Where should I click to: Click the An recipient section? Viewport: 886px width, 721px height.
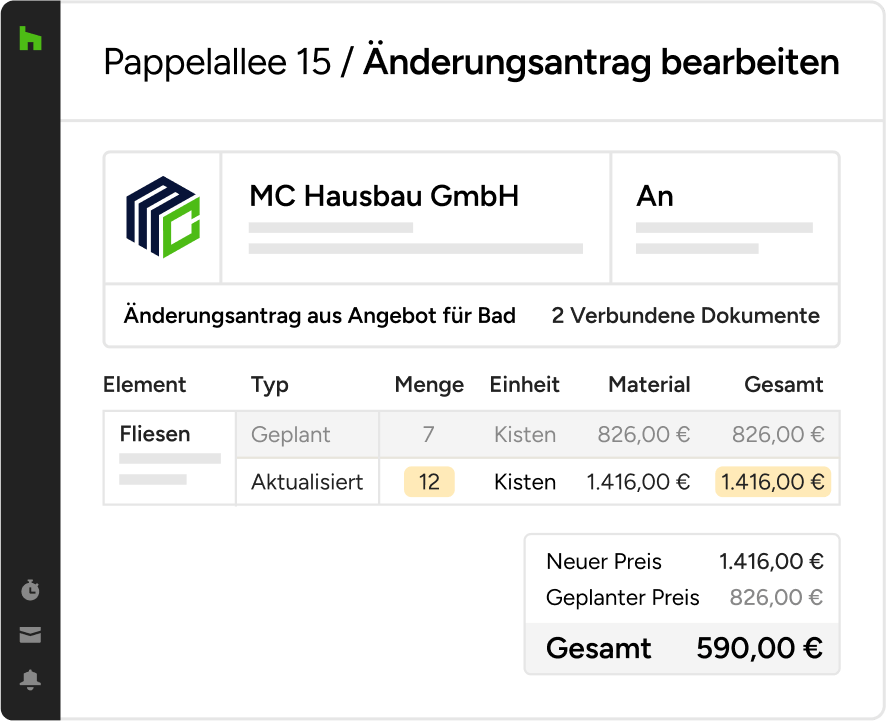tap(655, 196)
